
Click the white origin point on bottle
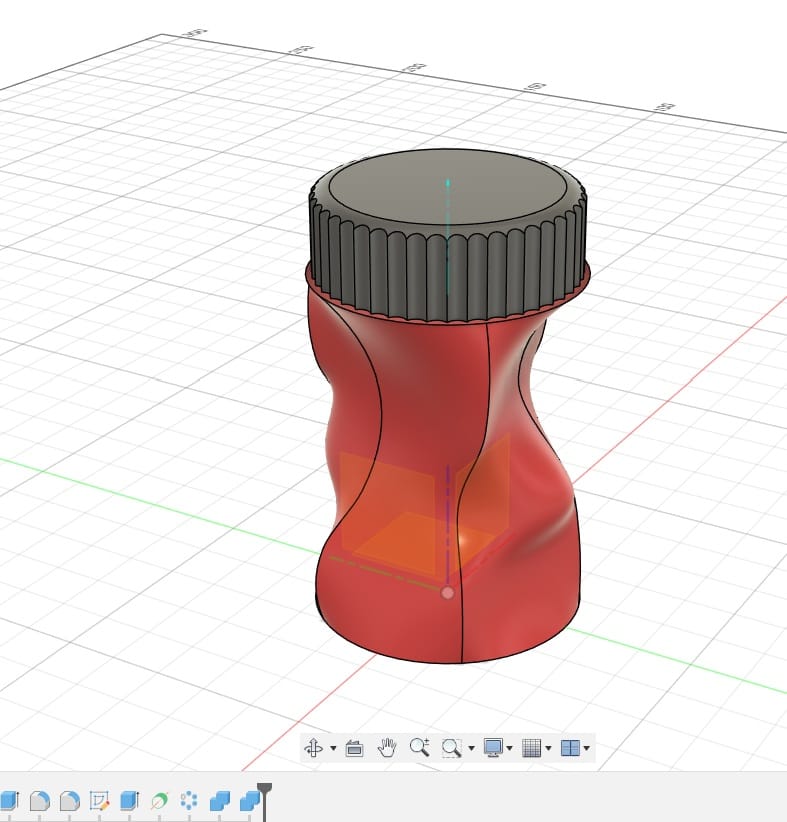447,593
